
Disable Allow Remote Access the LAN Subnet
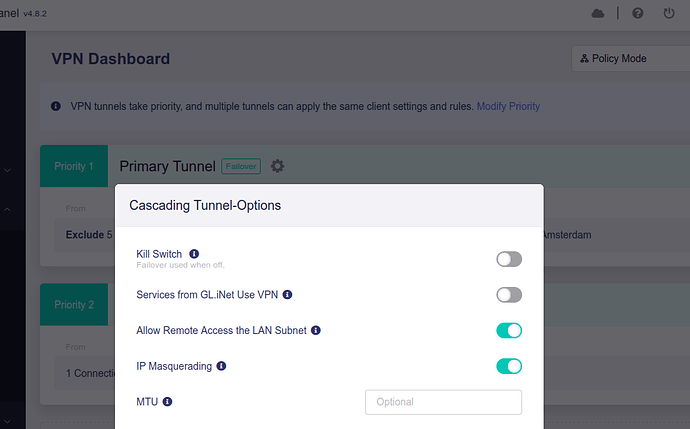(x=509, y=330)
